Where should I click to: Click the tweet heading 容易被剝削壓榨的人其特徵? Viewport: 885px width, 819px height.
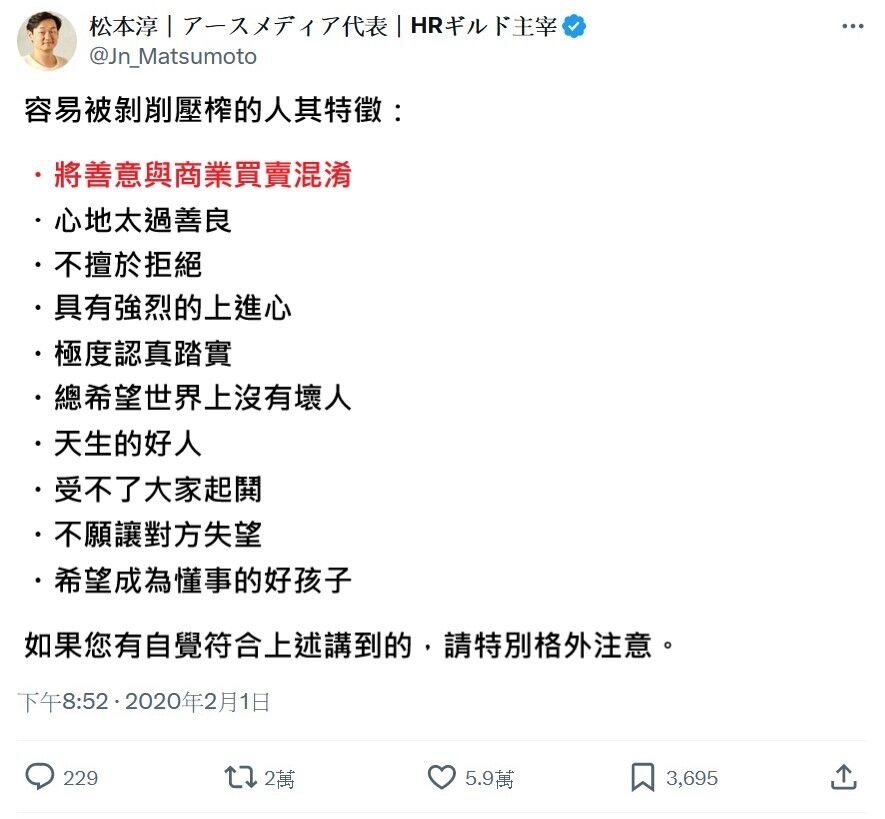tap(204, 110)
